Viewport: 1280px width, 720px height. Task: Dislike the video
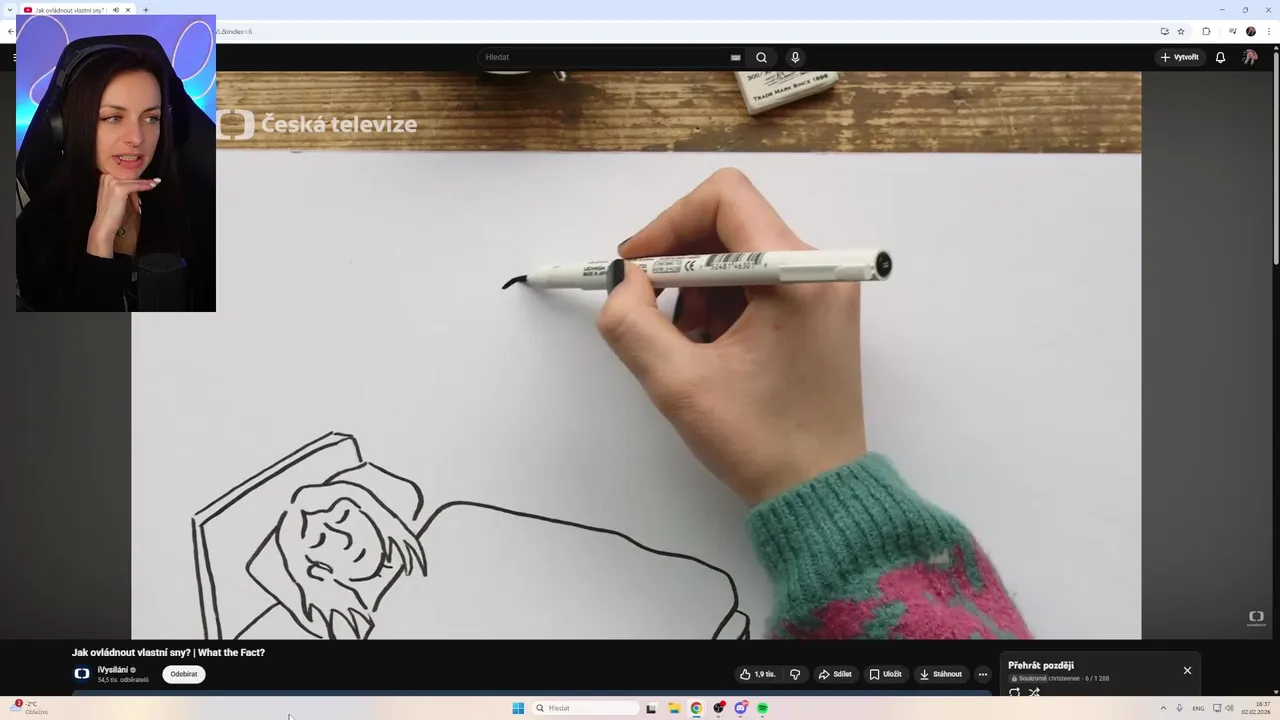pos(795,674)
